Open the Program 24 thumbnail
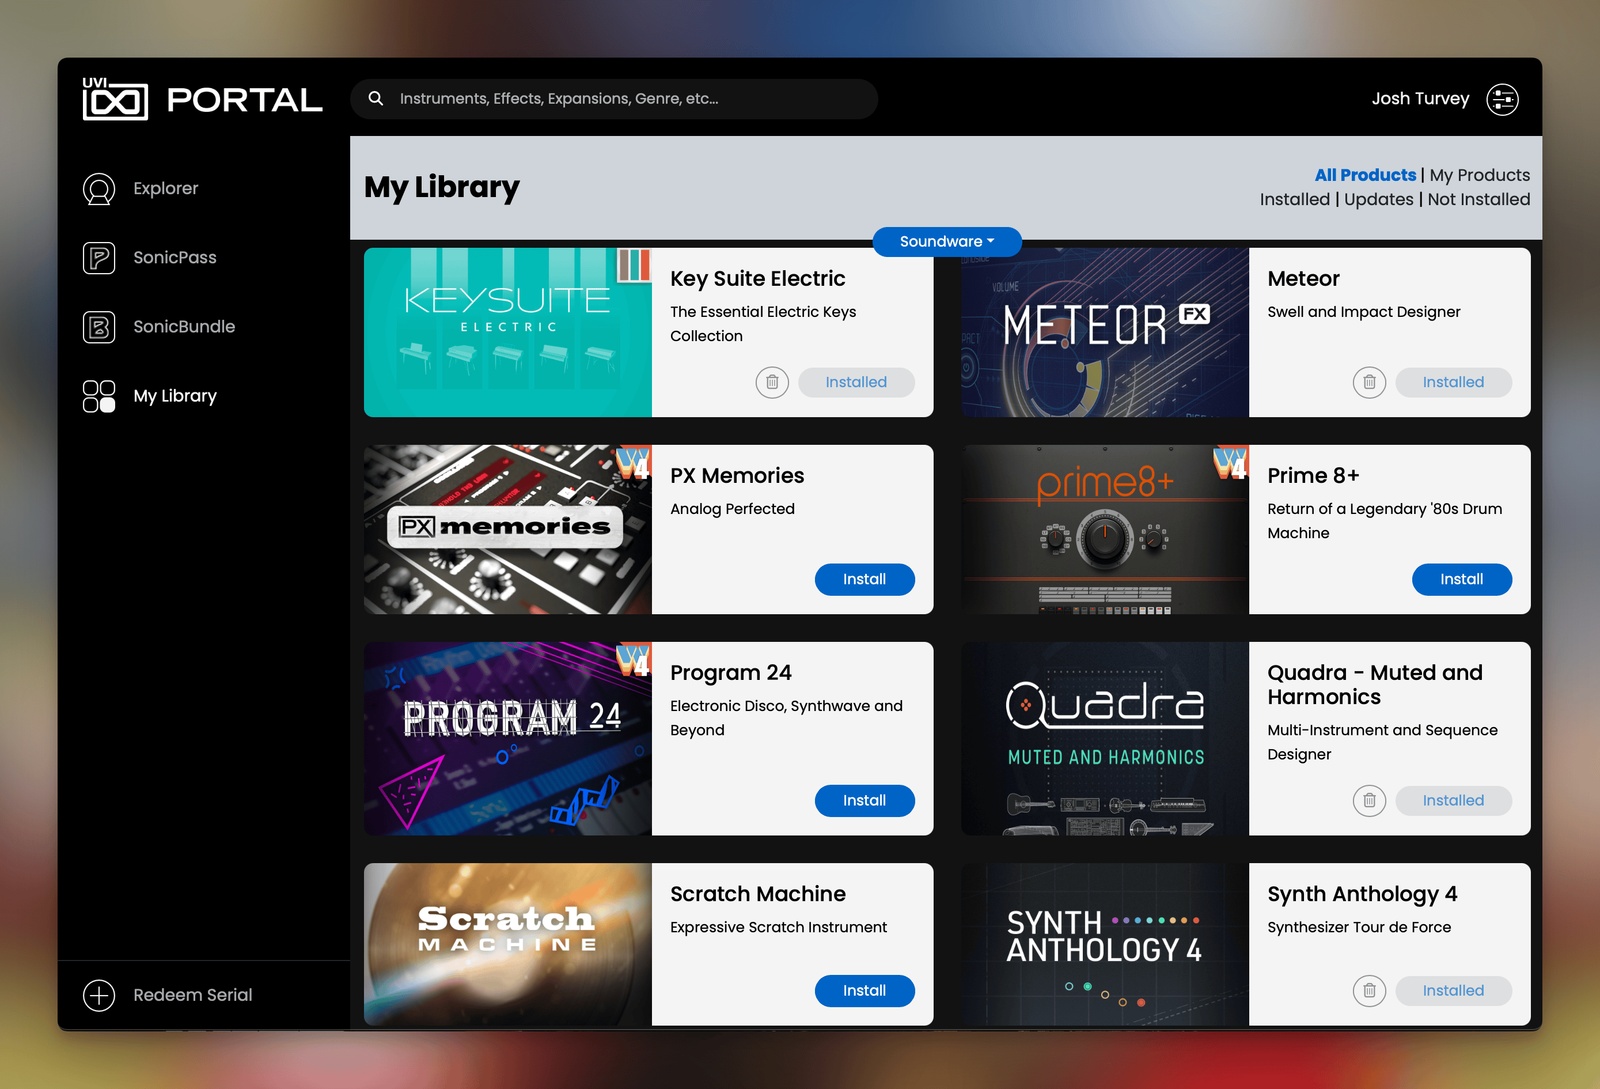1600x1089 pixels. [508, 738]
